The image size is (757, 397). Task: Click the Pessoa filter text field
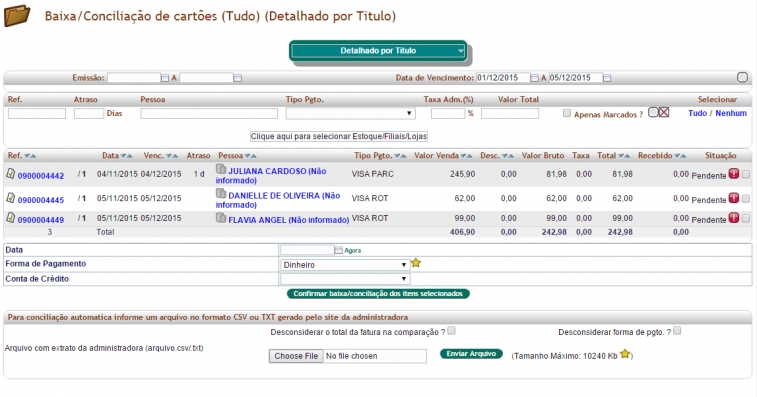point(209,113)
